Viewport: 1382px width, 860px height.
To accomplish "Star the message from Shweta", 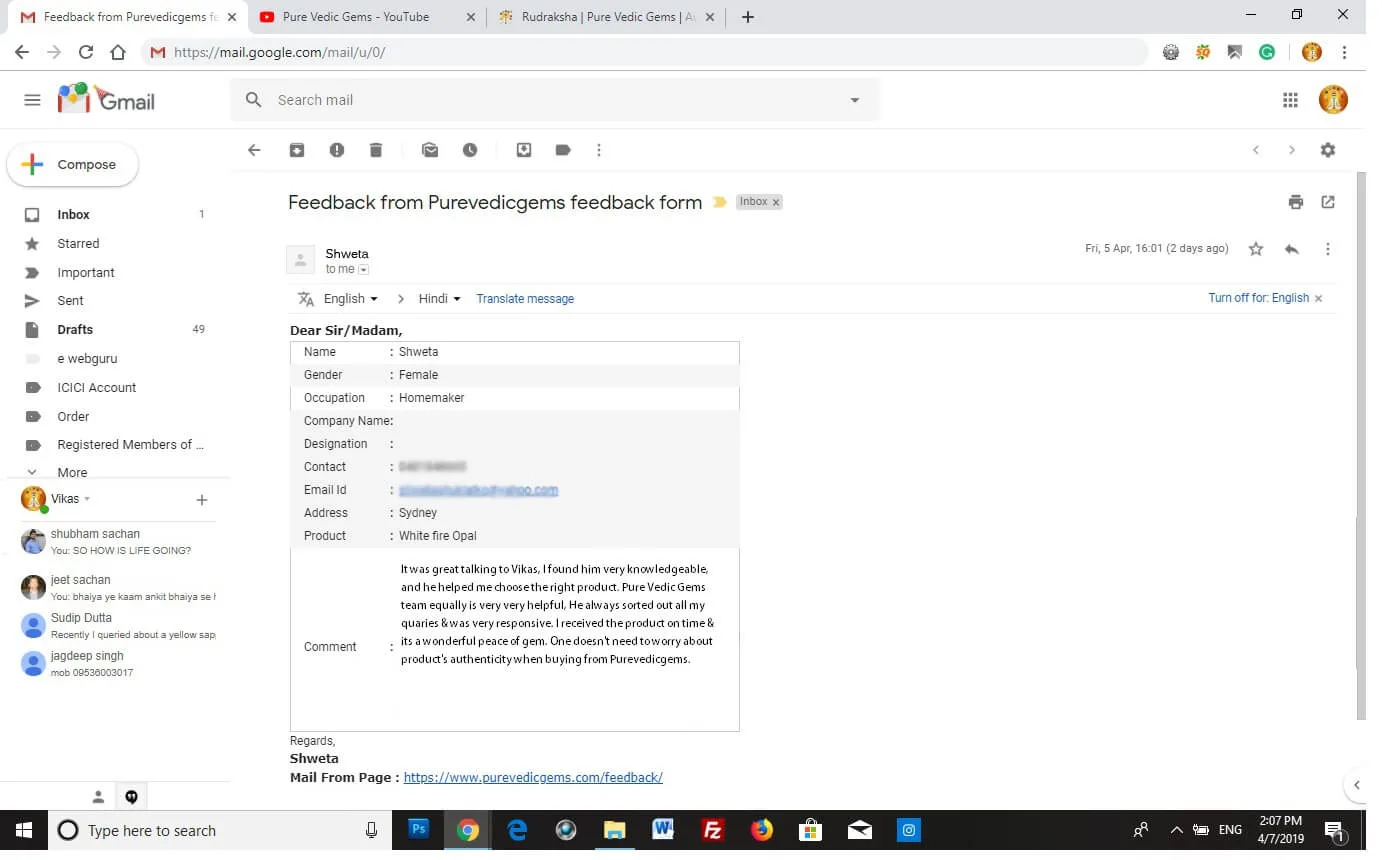I will (1256, 249).
